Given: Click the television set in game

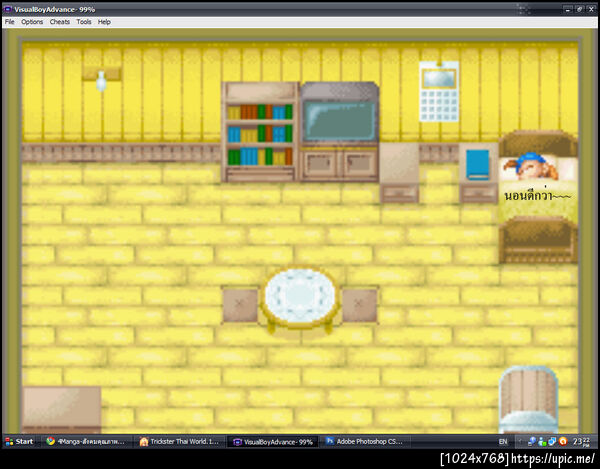Looking at the screenshot, I should [339, 113].
